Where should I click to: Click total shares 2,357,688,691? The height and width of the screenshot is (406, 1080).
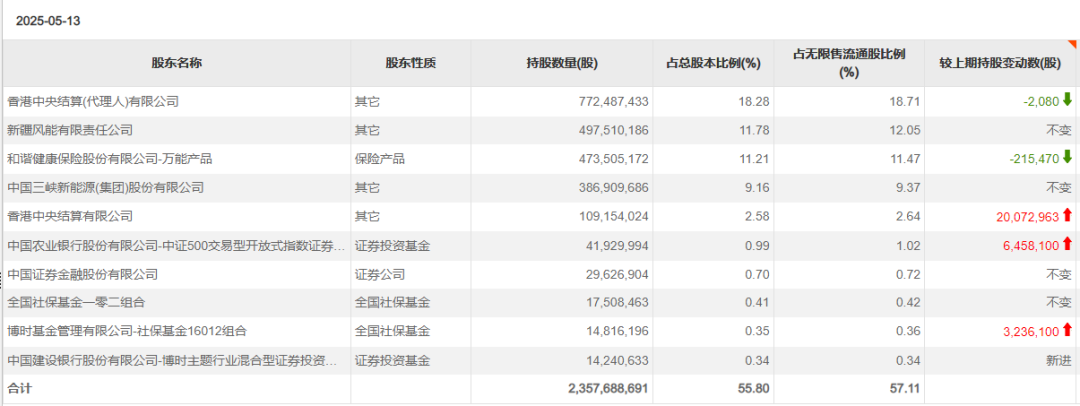609,389
